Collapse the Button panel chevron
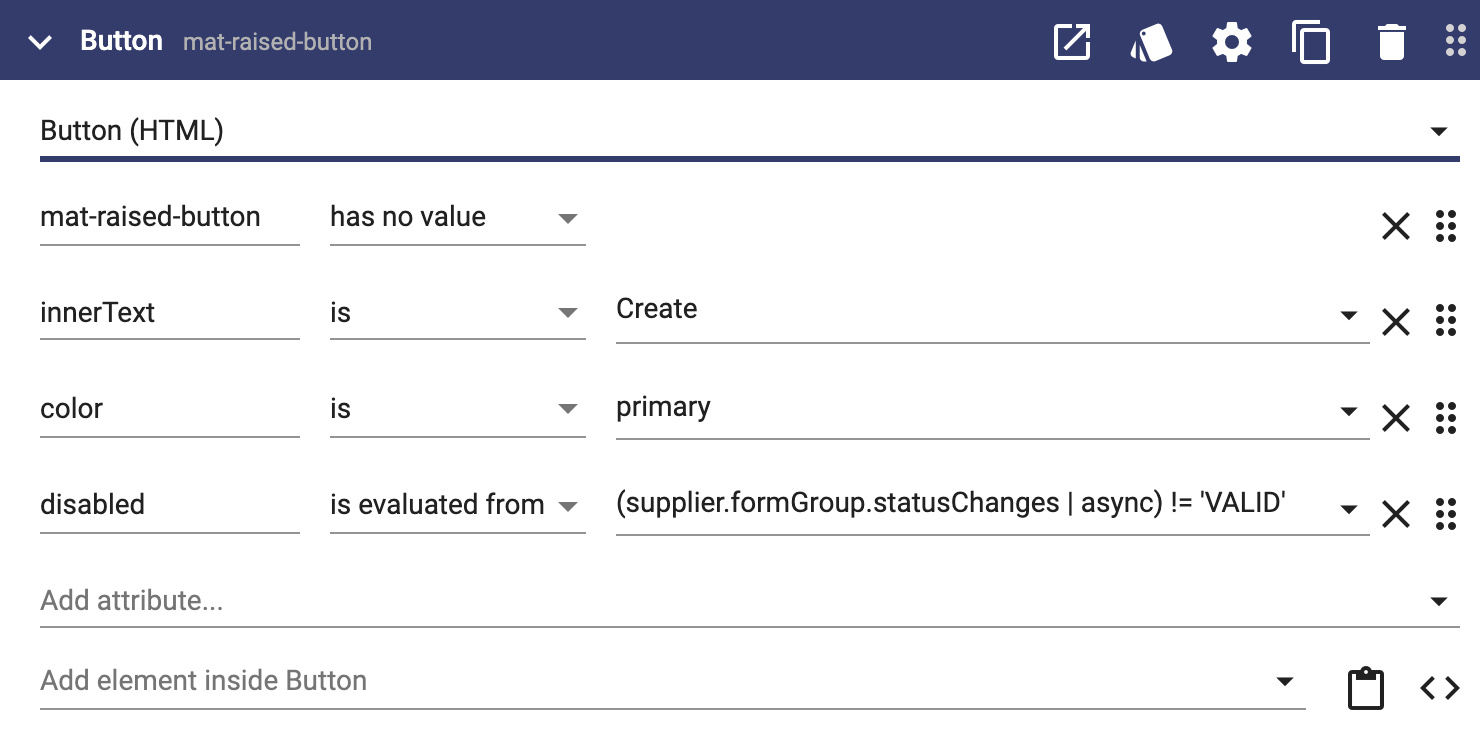The image size is (1480, 736). pos(40,42)
